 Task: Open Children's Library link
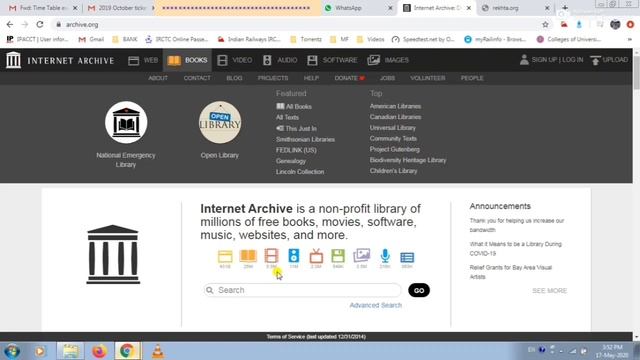tap(393, 171)
